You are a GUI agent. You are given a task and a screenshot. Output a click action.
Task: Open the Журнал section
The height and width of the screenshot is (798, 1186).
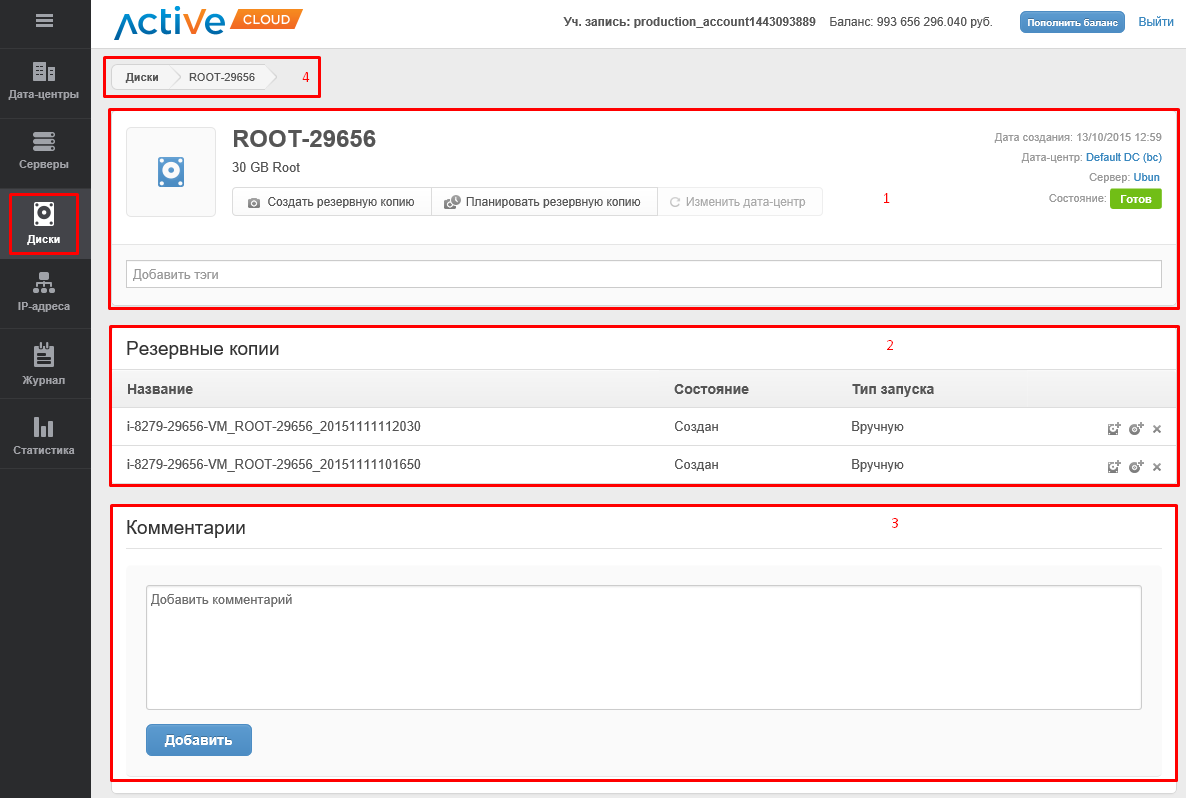(x=44, y=365)
